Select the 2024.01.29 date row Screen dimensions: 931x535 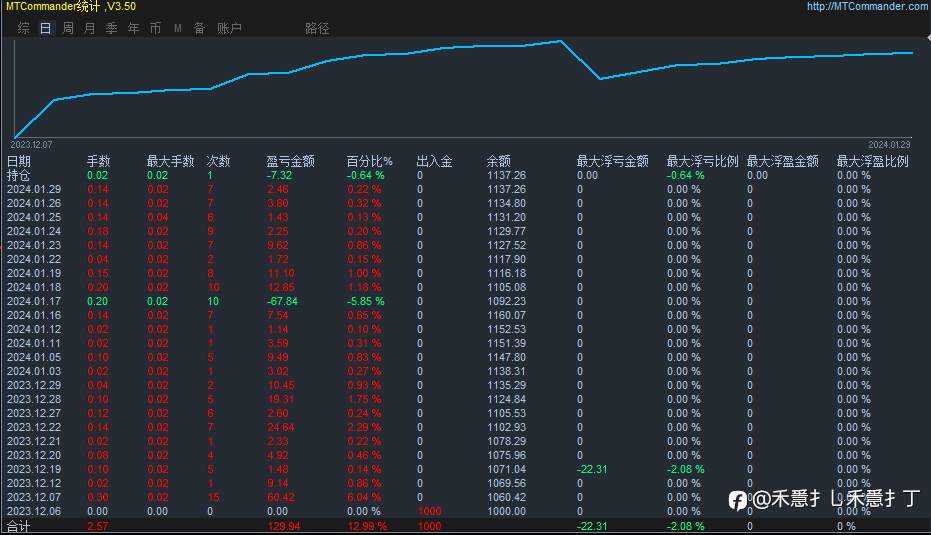pyautogui.click(x=34, y=189)
